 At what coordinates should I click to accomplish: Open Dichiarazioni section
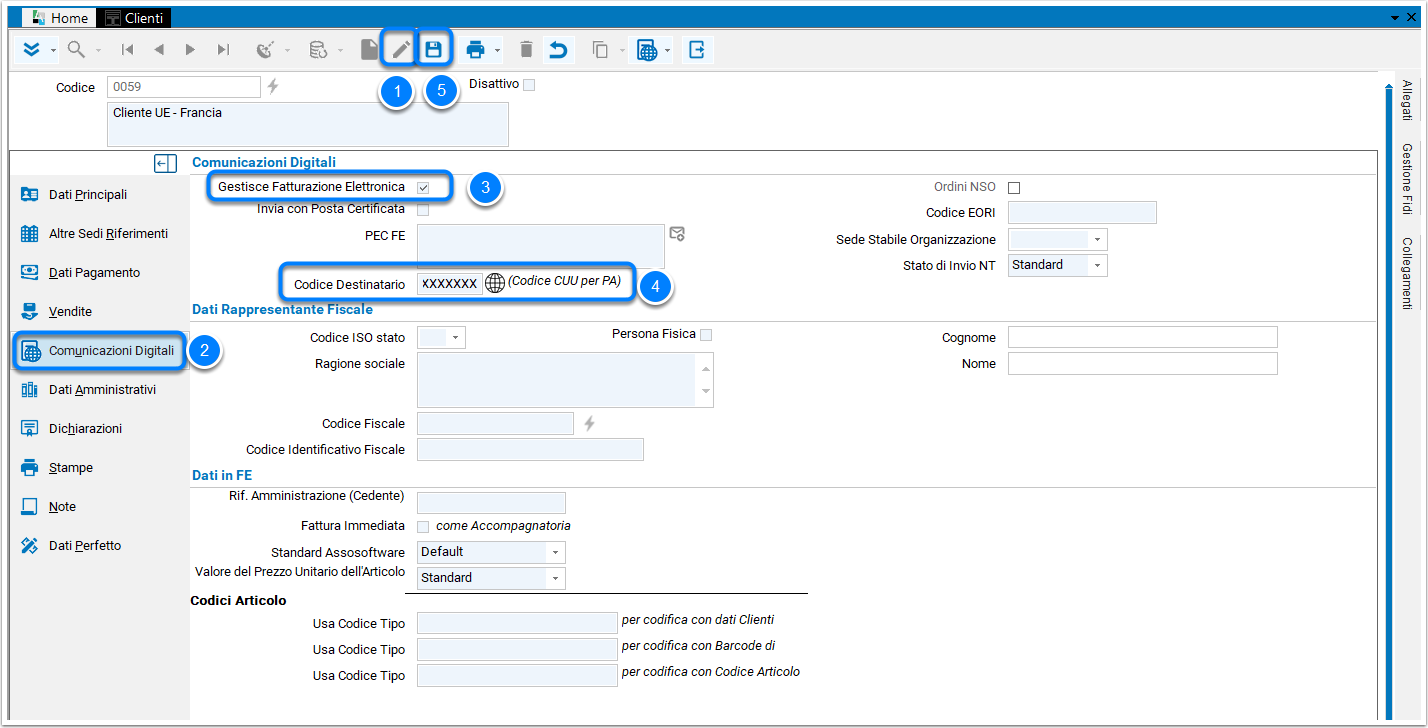98,429
